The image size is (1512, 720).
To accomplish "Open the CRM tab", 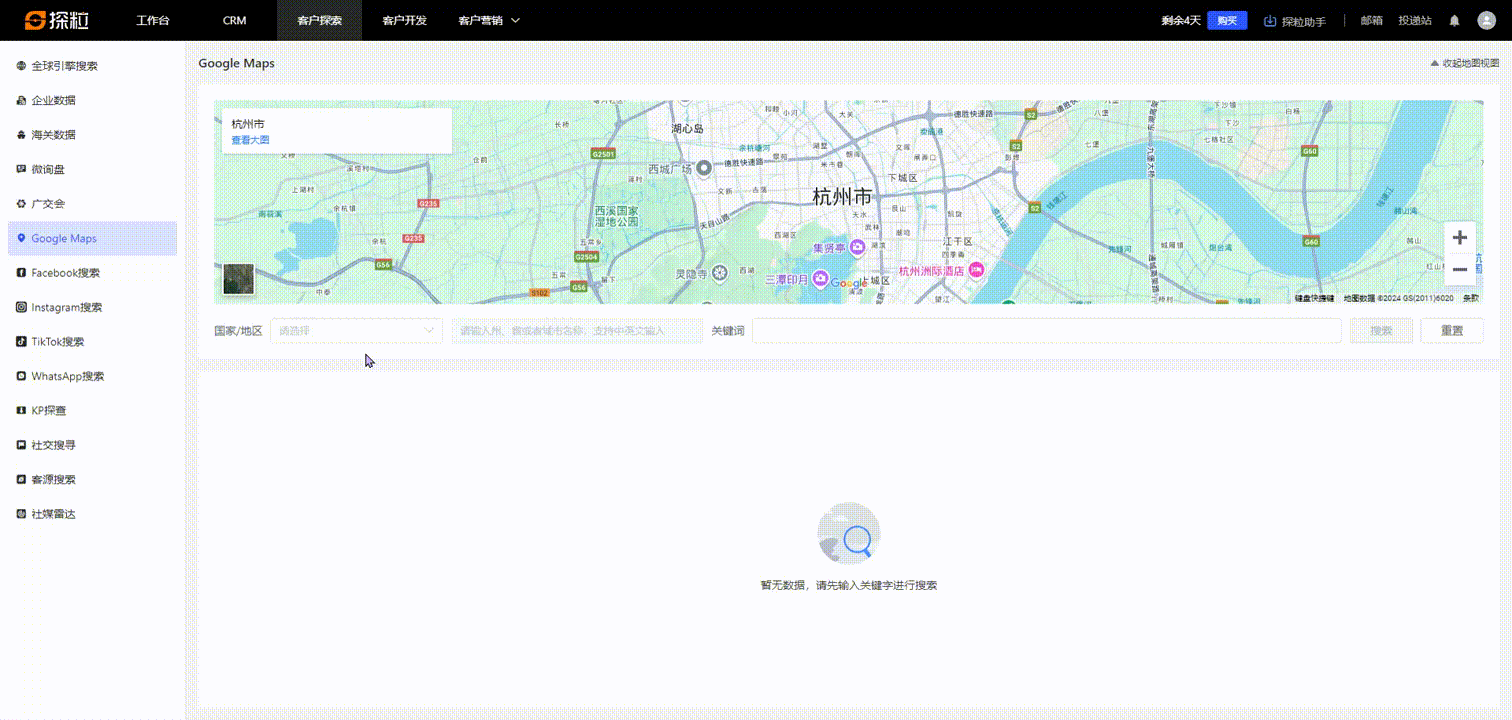I will tap(235, 20).
